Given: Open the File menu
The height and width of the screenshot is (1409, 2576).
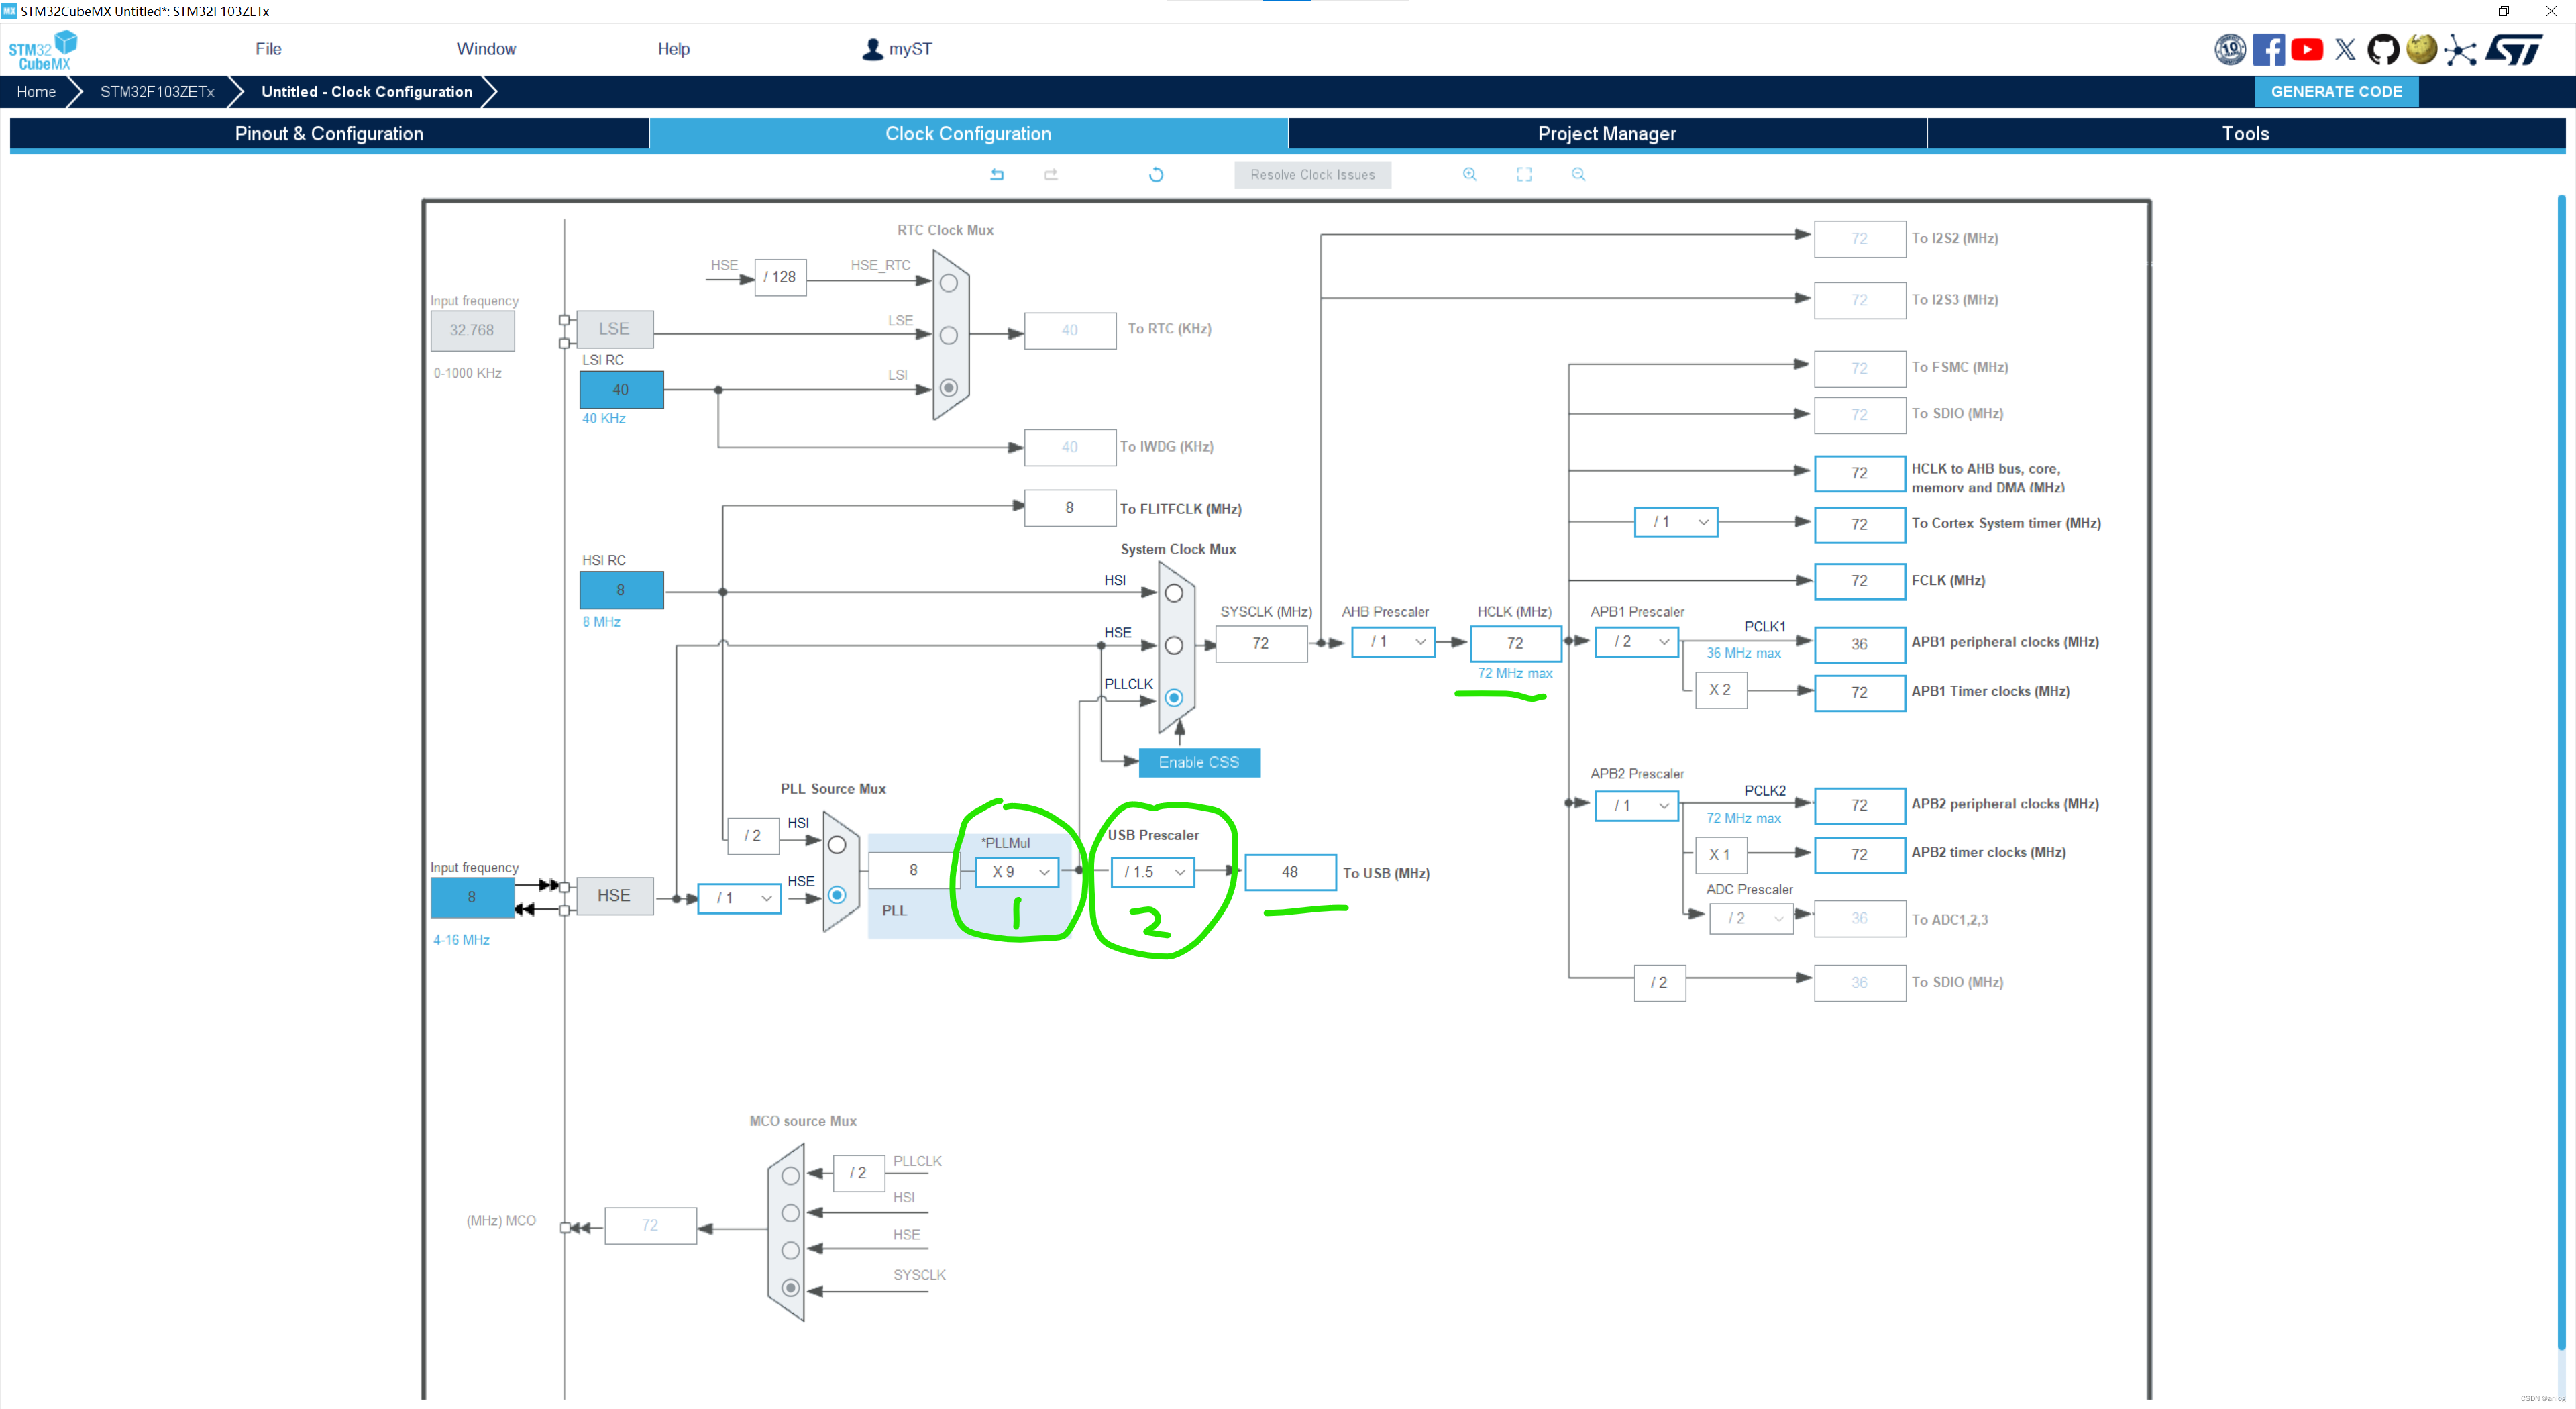Looking at the screenshot, I should click(268, 49).
